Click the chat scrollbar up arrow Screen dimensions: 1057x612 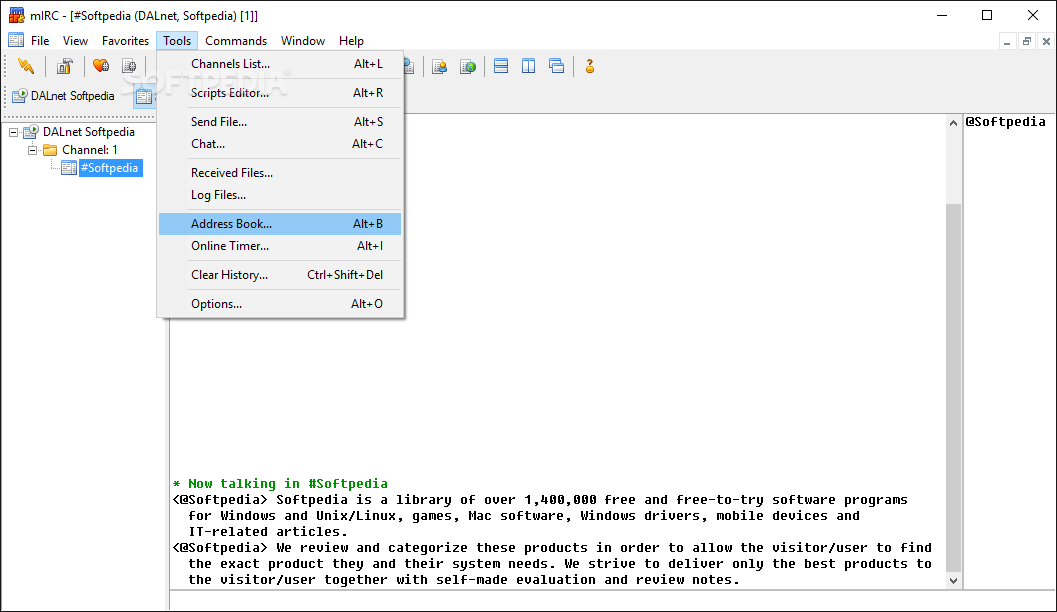[x=953, y=123]
